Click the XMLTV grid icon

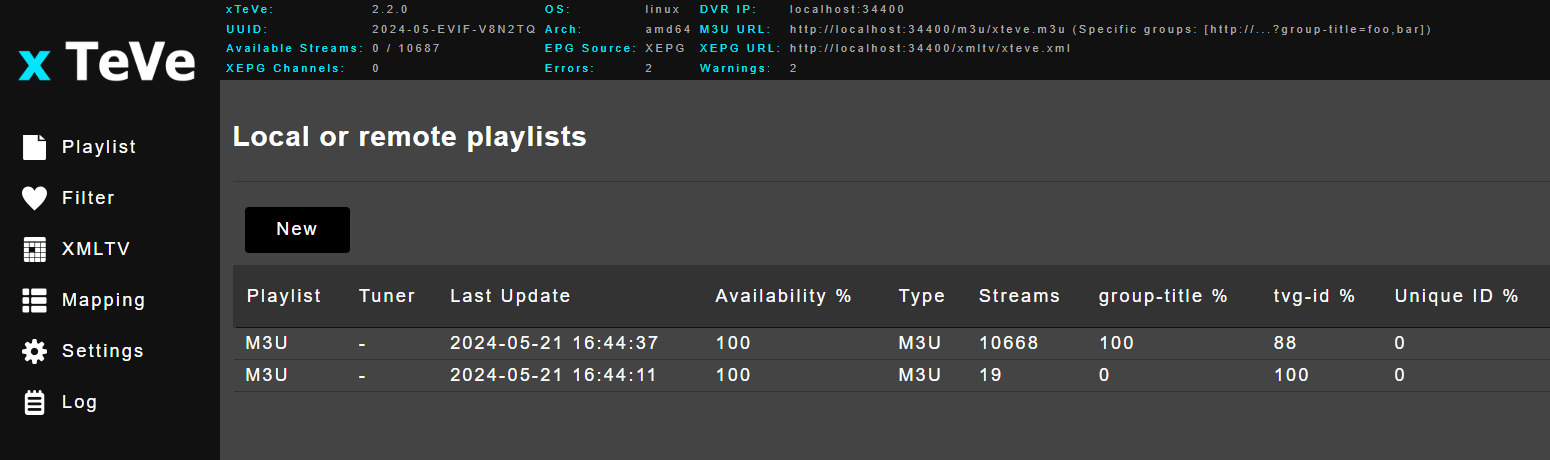click(35, 249)
